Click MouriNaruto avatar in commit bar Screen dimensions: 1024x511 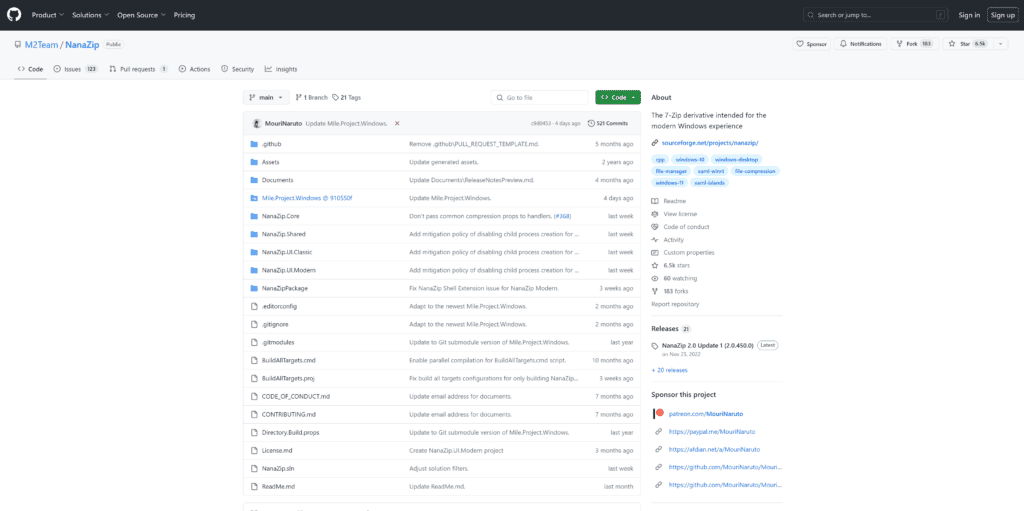(257, 123)
